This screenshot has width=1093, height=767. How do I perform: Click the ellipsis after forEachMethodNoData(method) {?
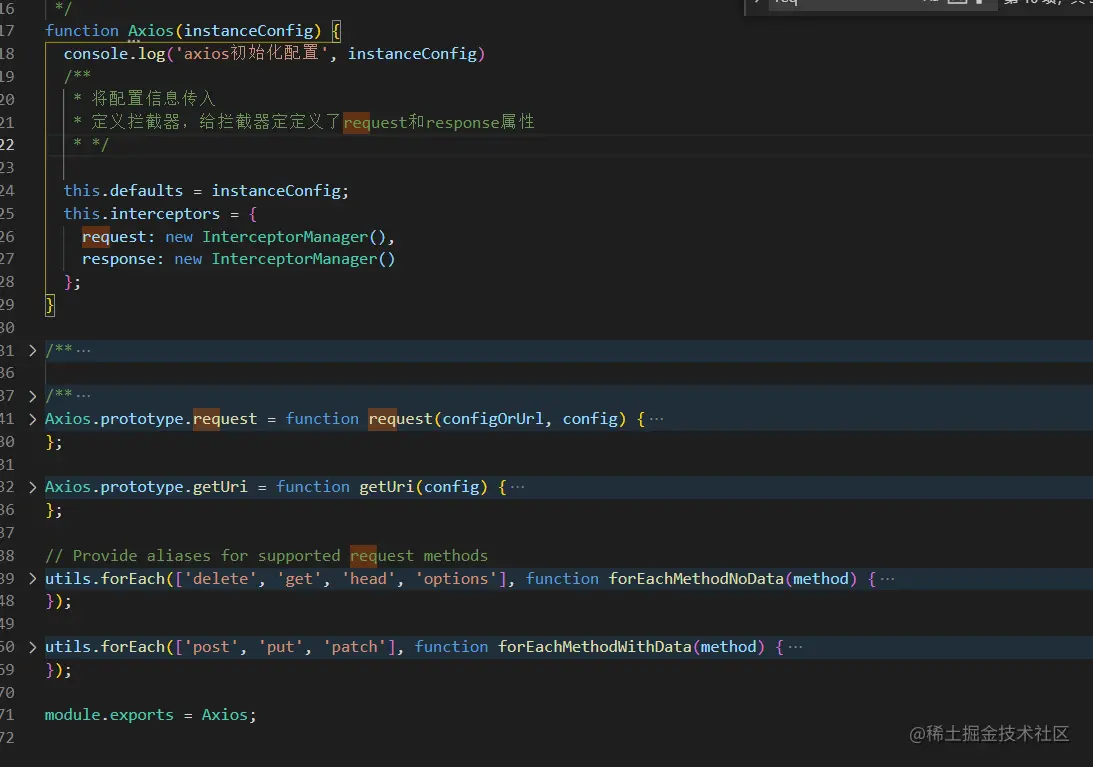[x=887, y=579]
